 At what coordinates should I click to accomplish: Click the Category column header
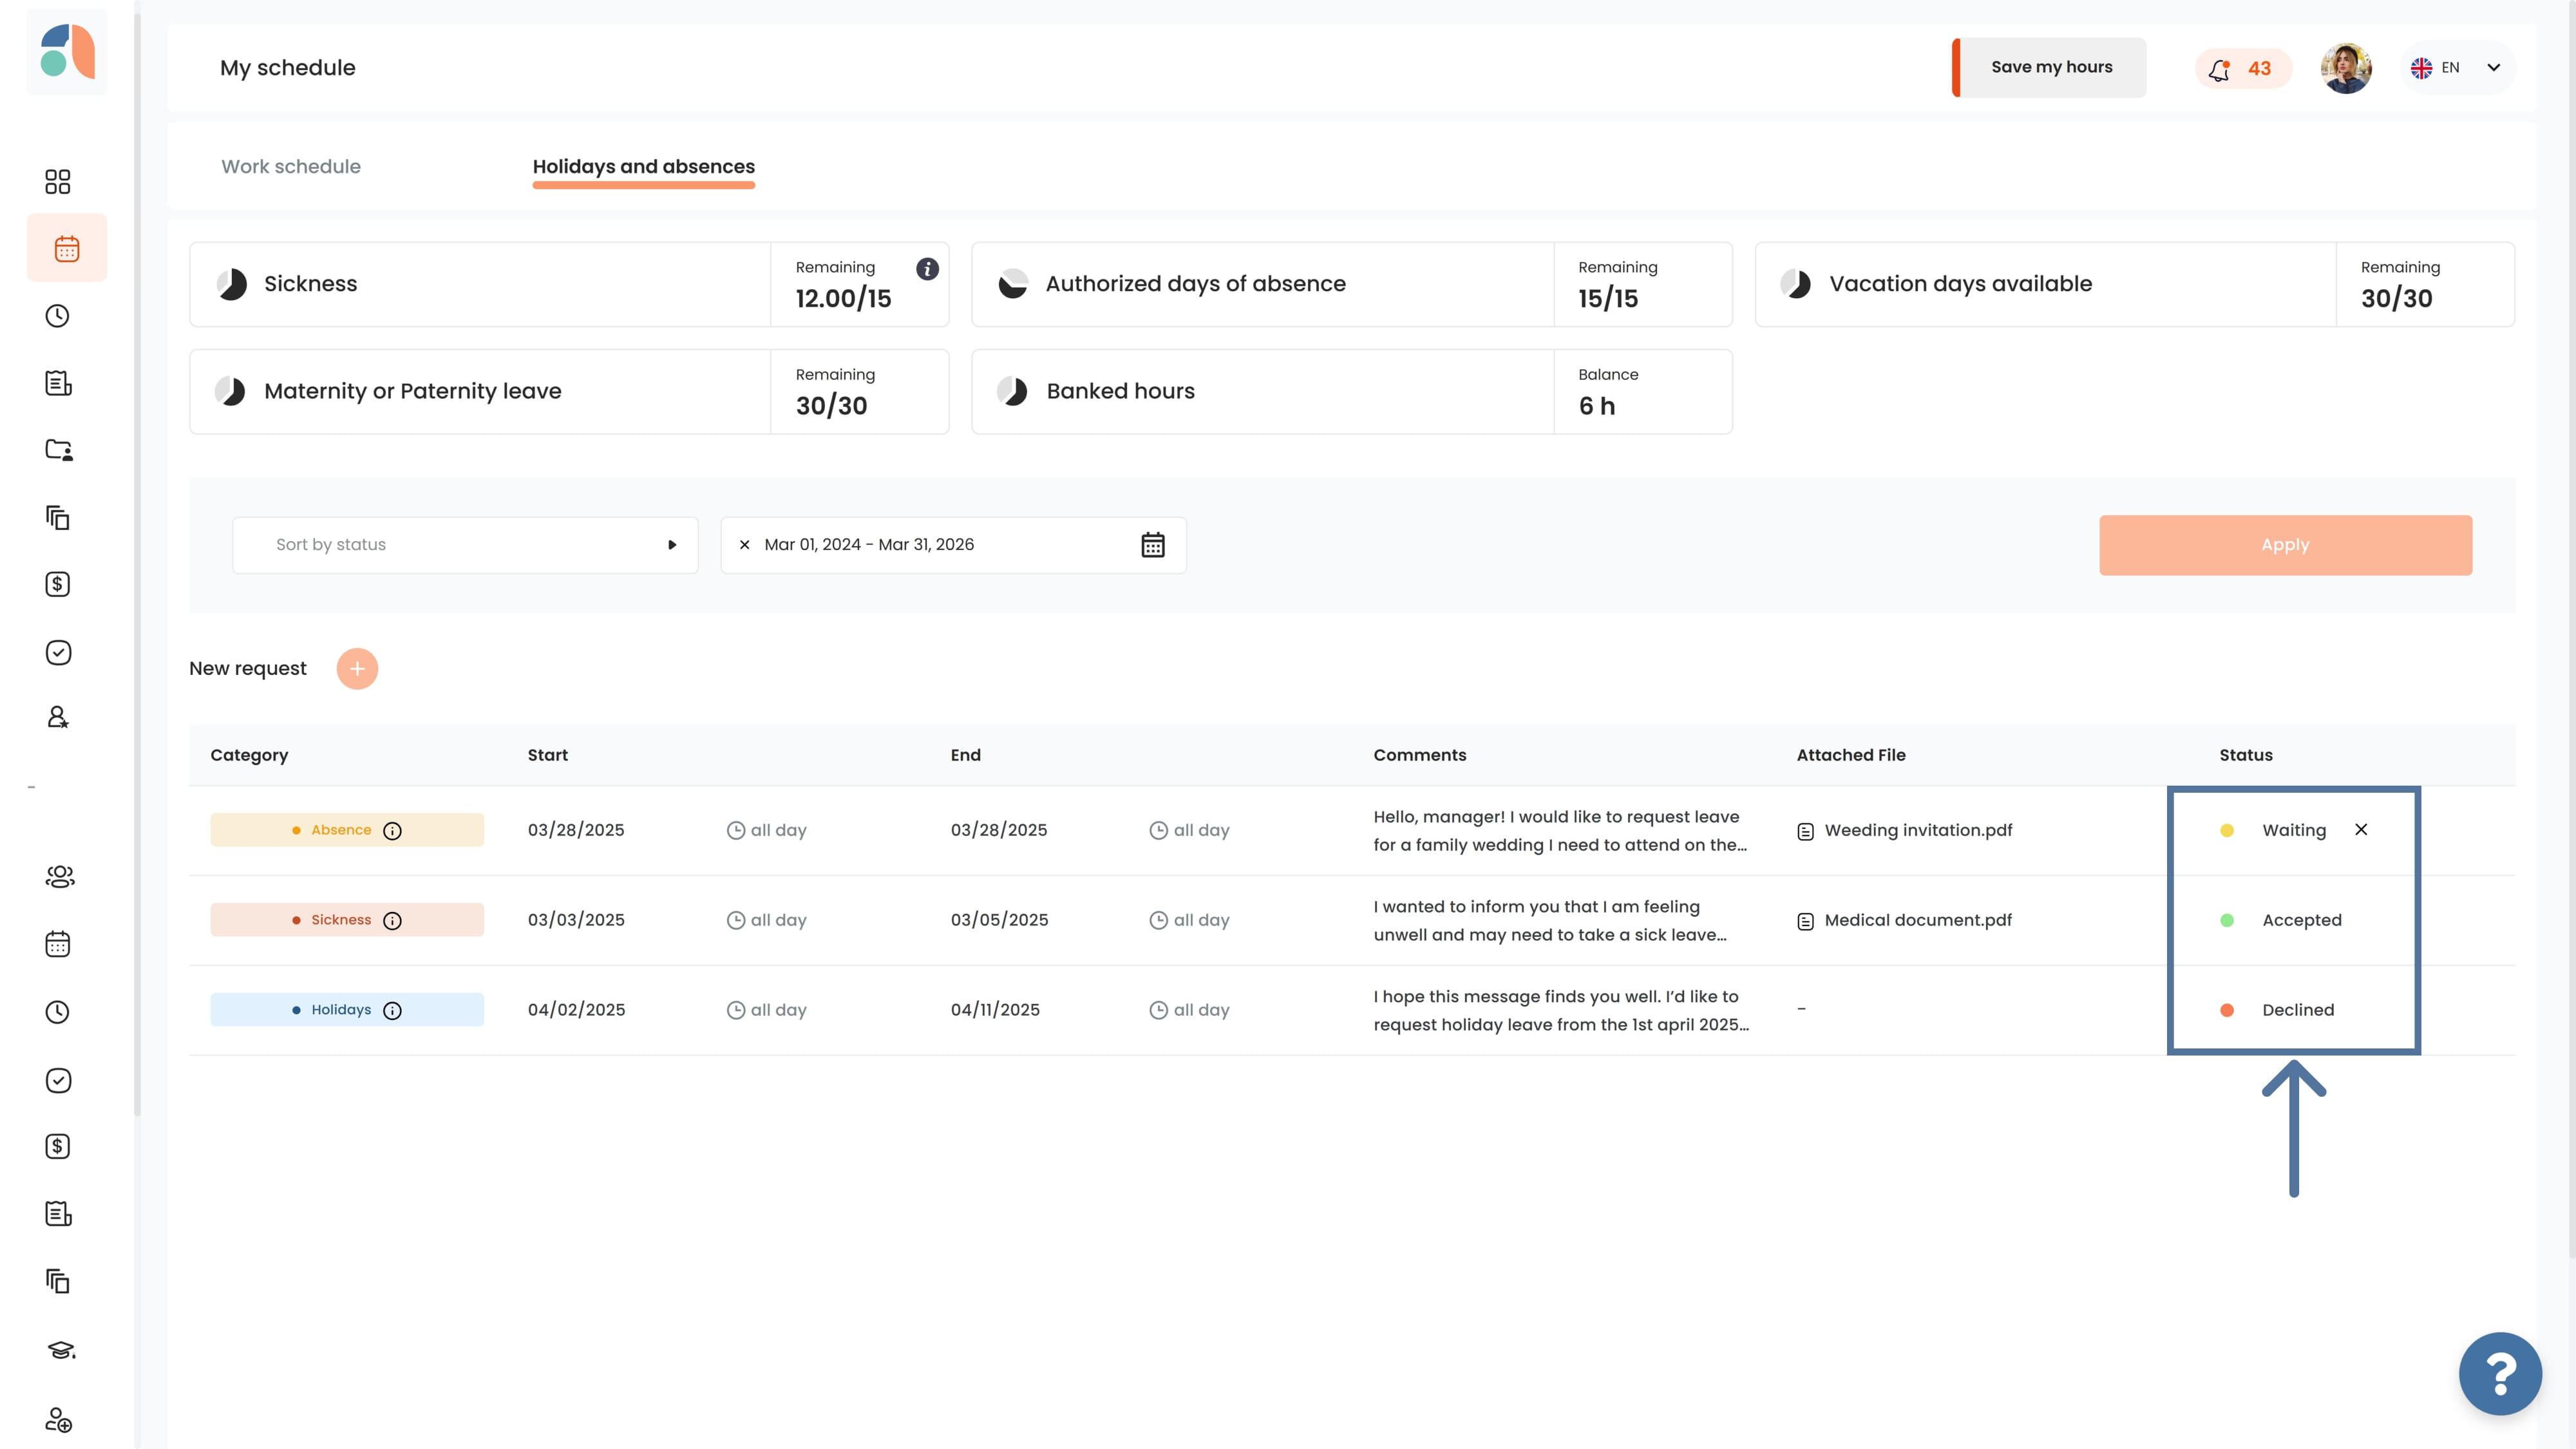[x=249, y=755]
